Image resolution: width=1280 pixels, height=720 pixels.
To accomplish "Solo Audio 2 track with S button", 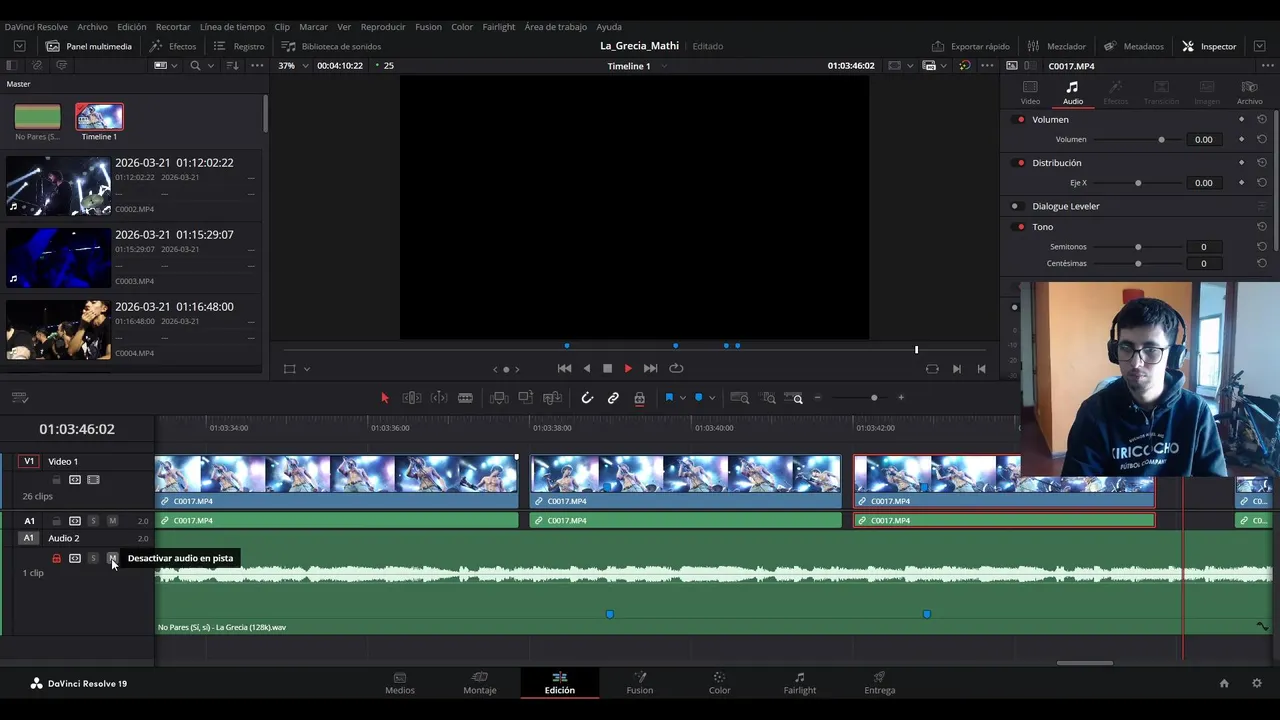I will click(93, 558).
